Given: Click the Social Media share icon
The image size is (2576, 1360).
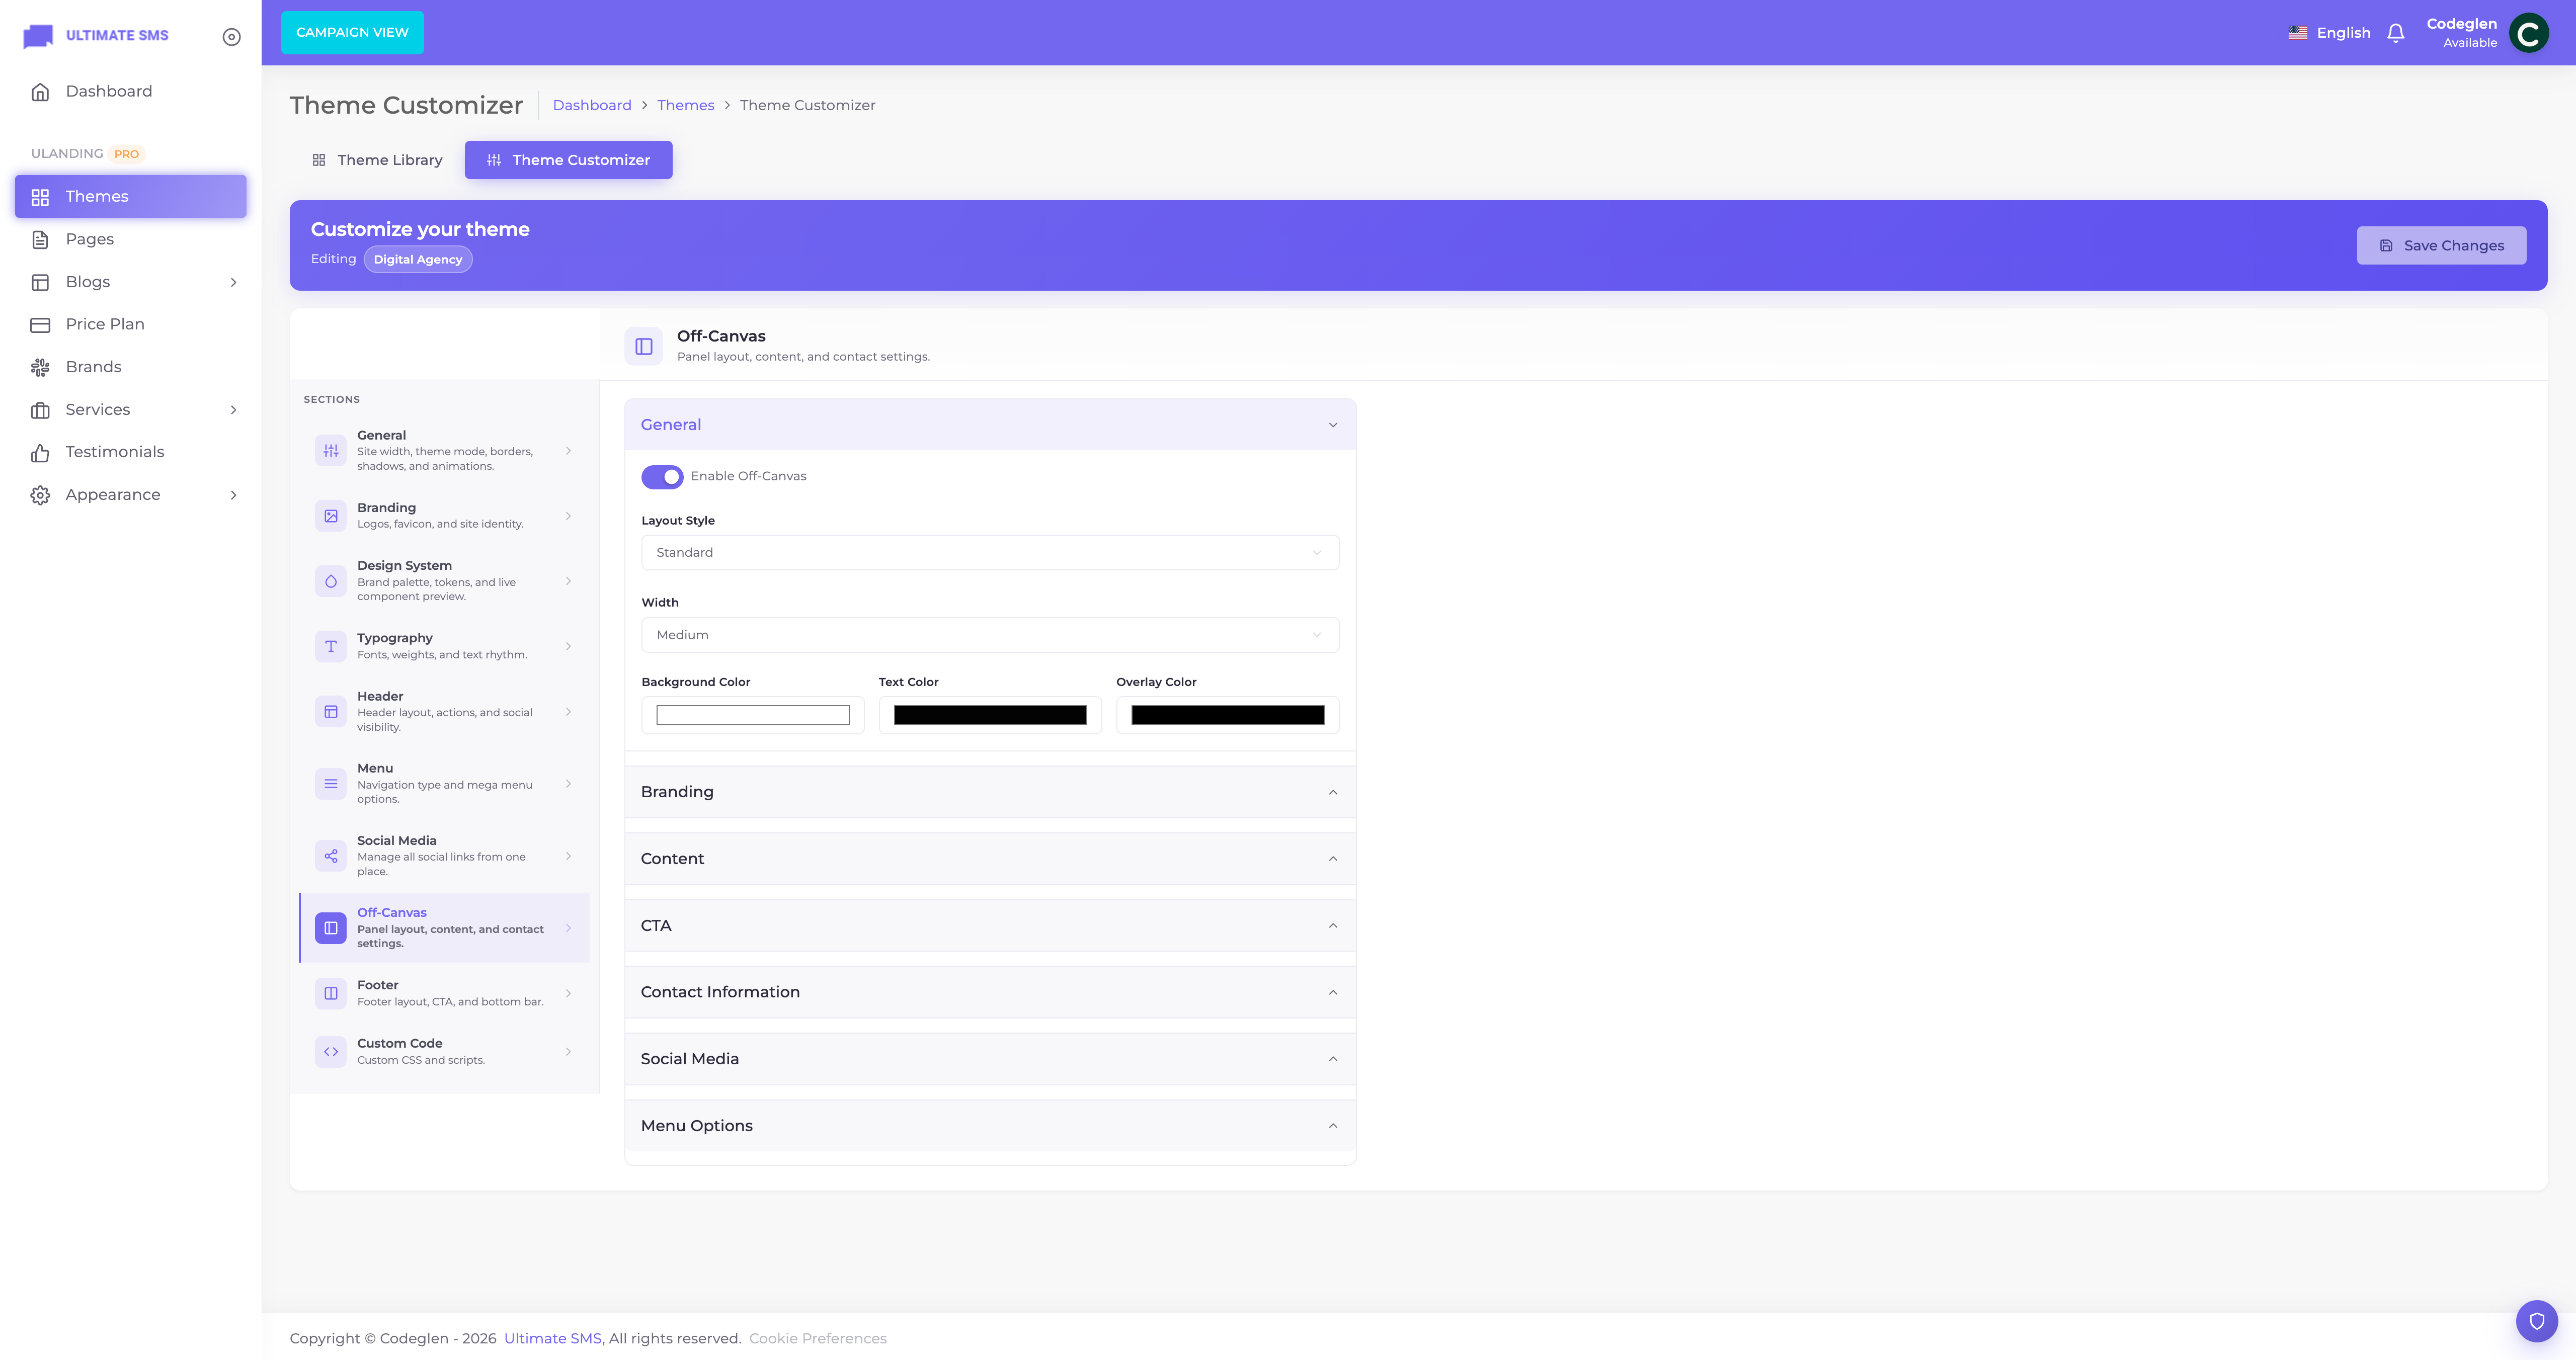Looking at the screenshot, I should click(331, 856).
